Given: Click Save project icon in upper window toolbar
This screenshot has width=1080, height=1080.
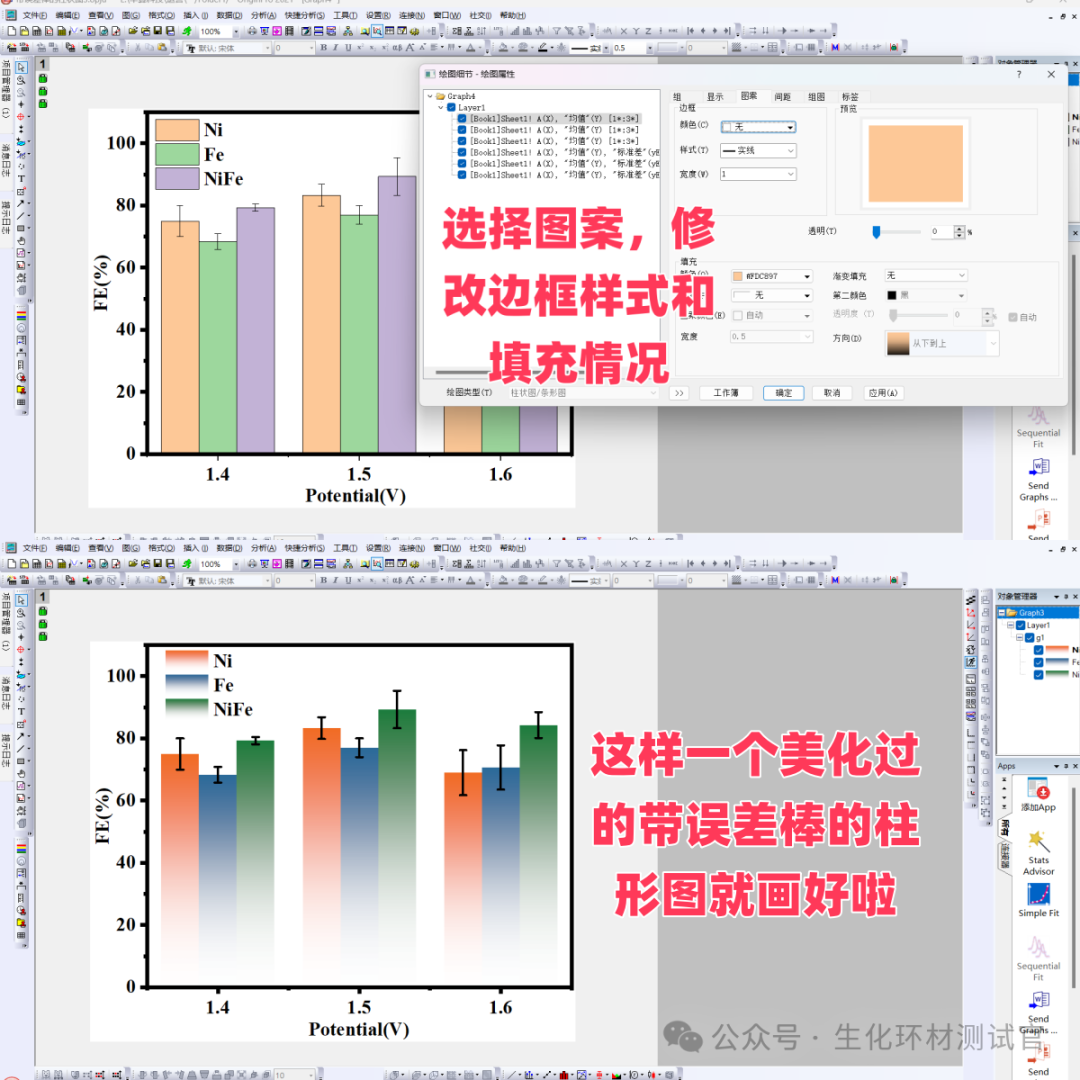Looking at the screenshot, I should (x=158, y=31).
